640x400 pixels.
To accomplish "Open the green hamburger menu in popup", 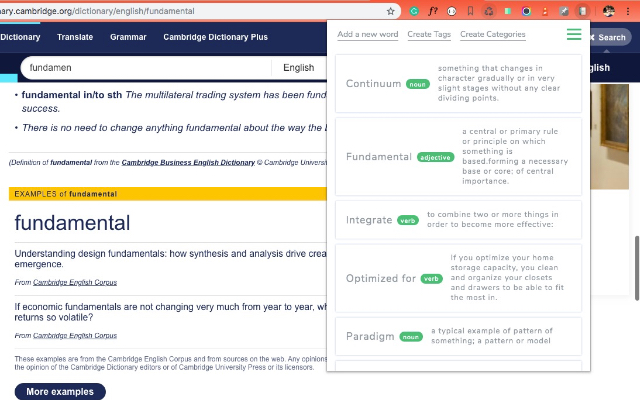I will (x=574, y=34).
